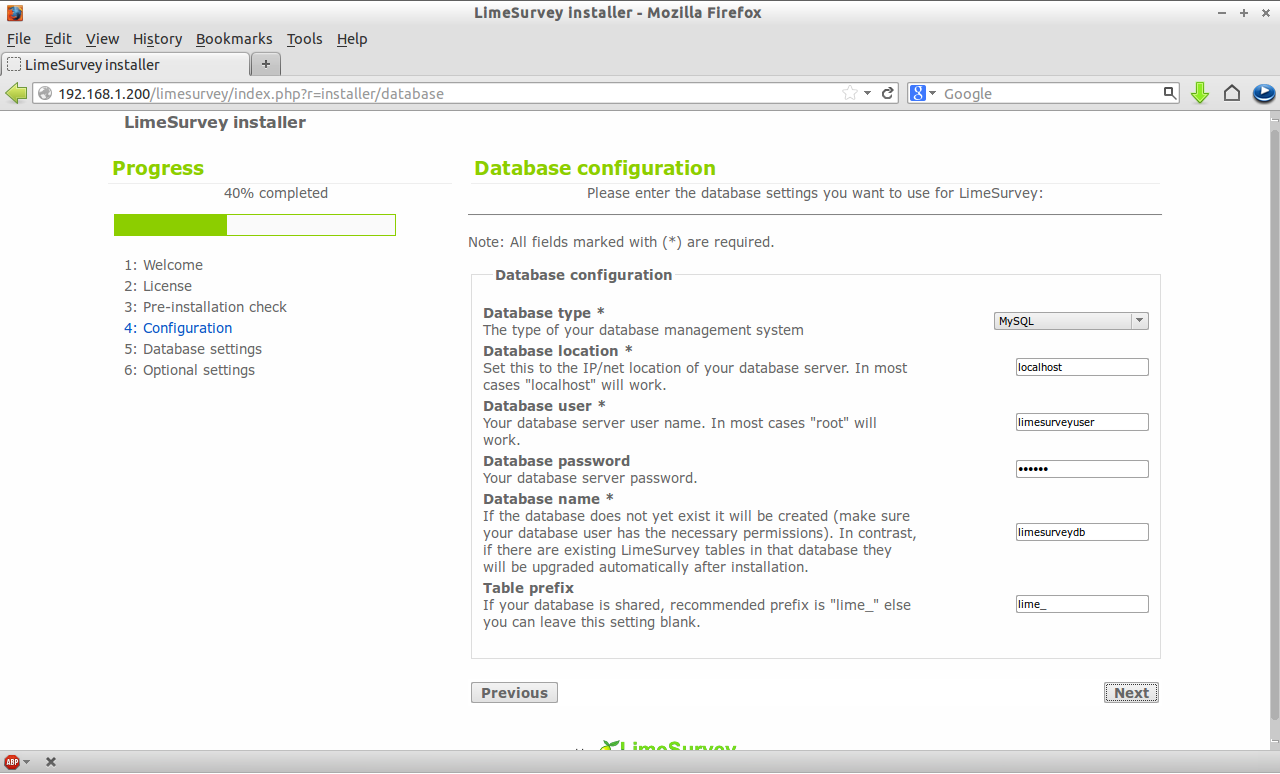Image resolution: width=1280 pixels, height=774 pixels.
Task: Go to the home page icon
Action: pos(1232,93)
